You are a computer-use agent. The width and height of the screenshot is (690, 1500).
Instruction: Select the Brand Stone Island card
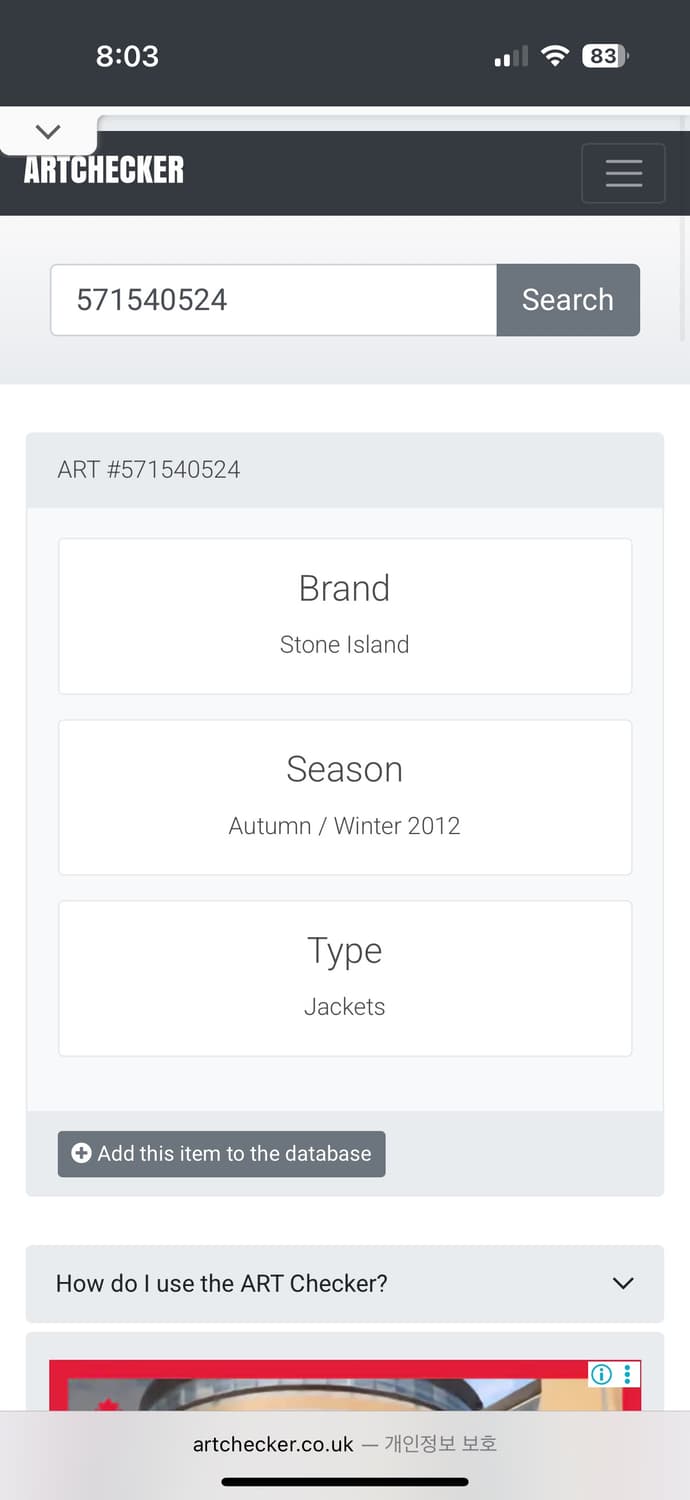coord(345,616)
